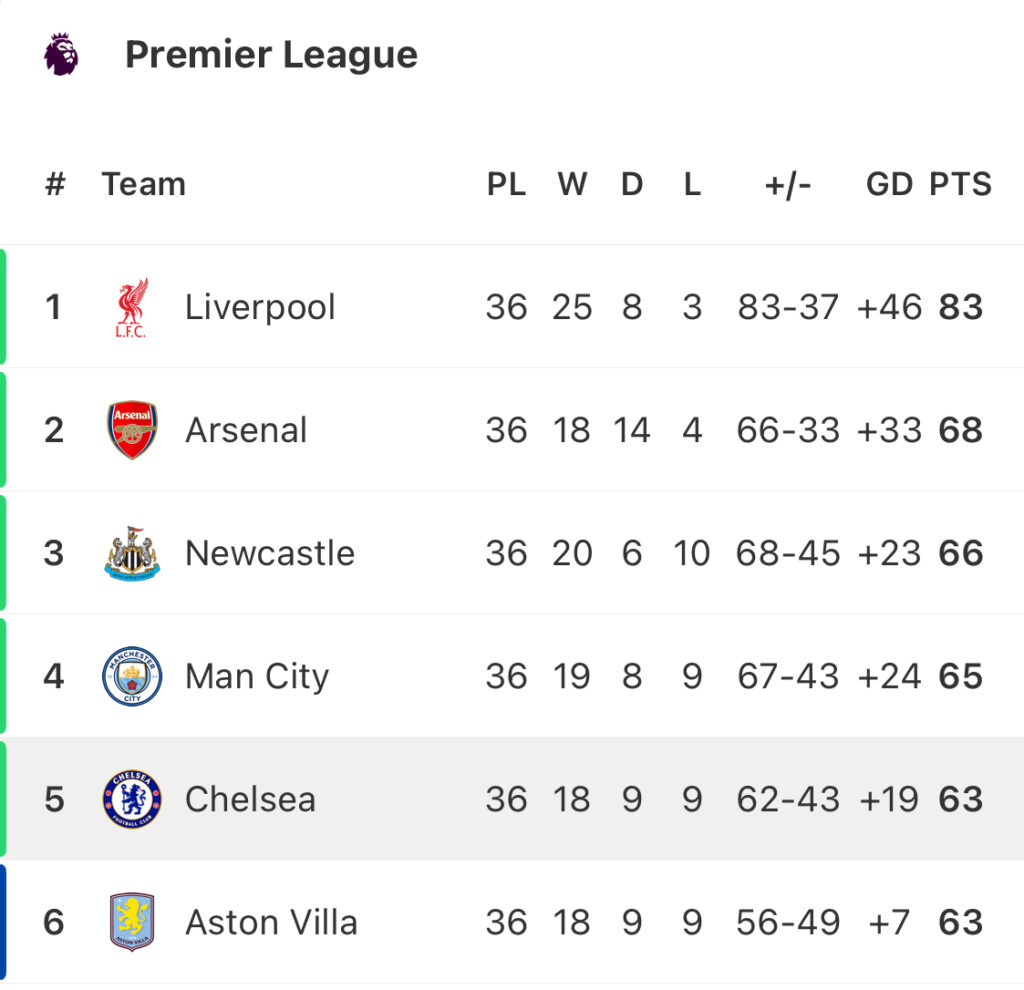Click the Premier League lion logo
This screenshot has width=1024, height=990.
pyautogui.click(x=61, y=54)
